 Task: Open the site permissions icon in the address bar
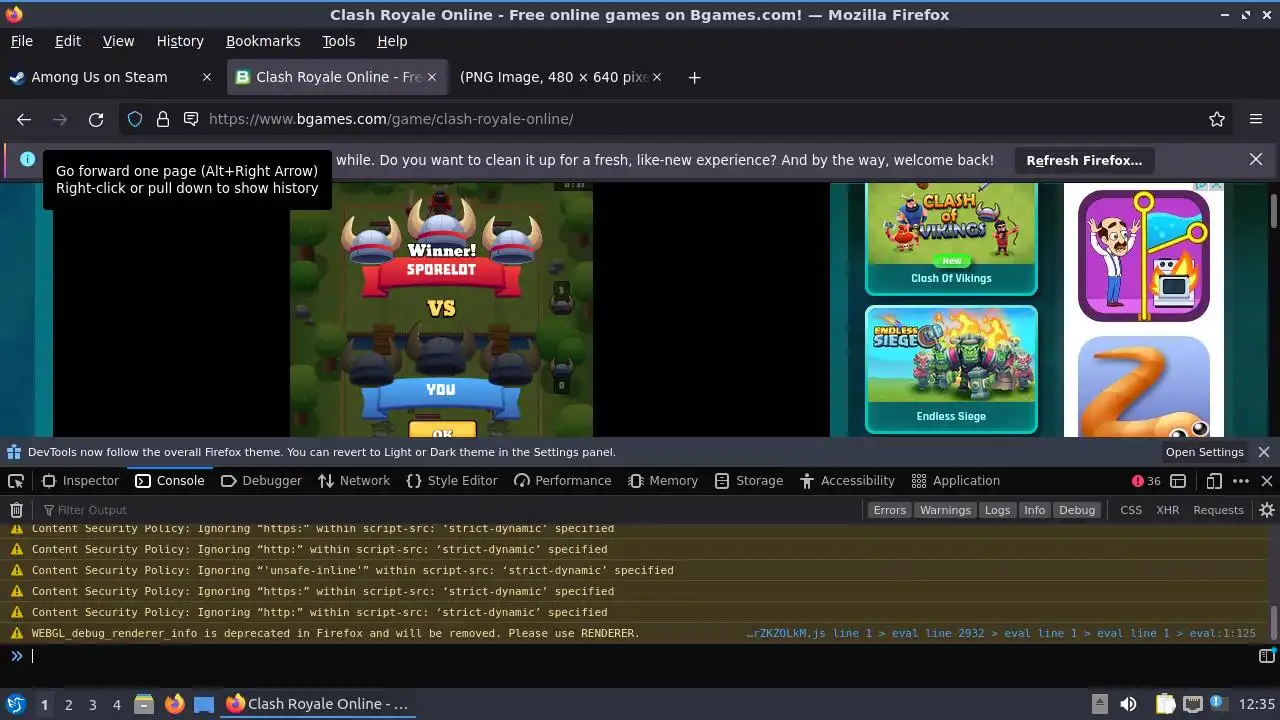(191, 119)
